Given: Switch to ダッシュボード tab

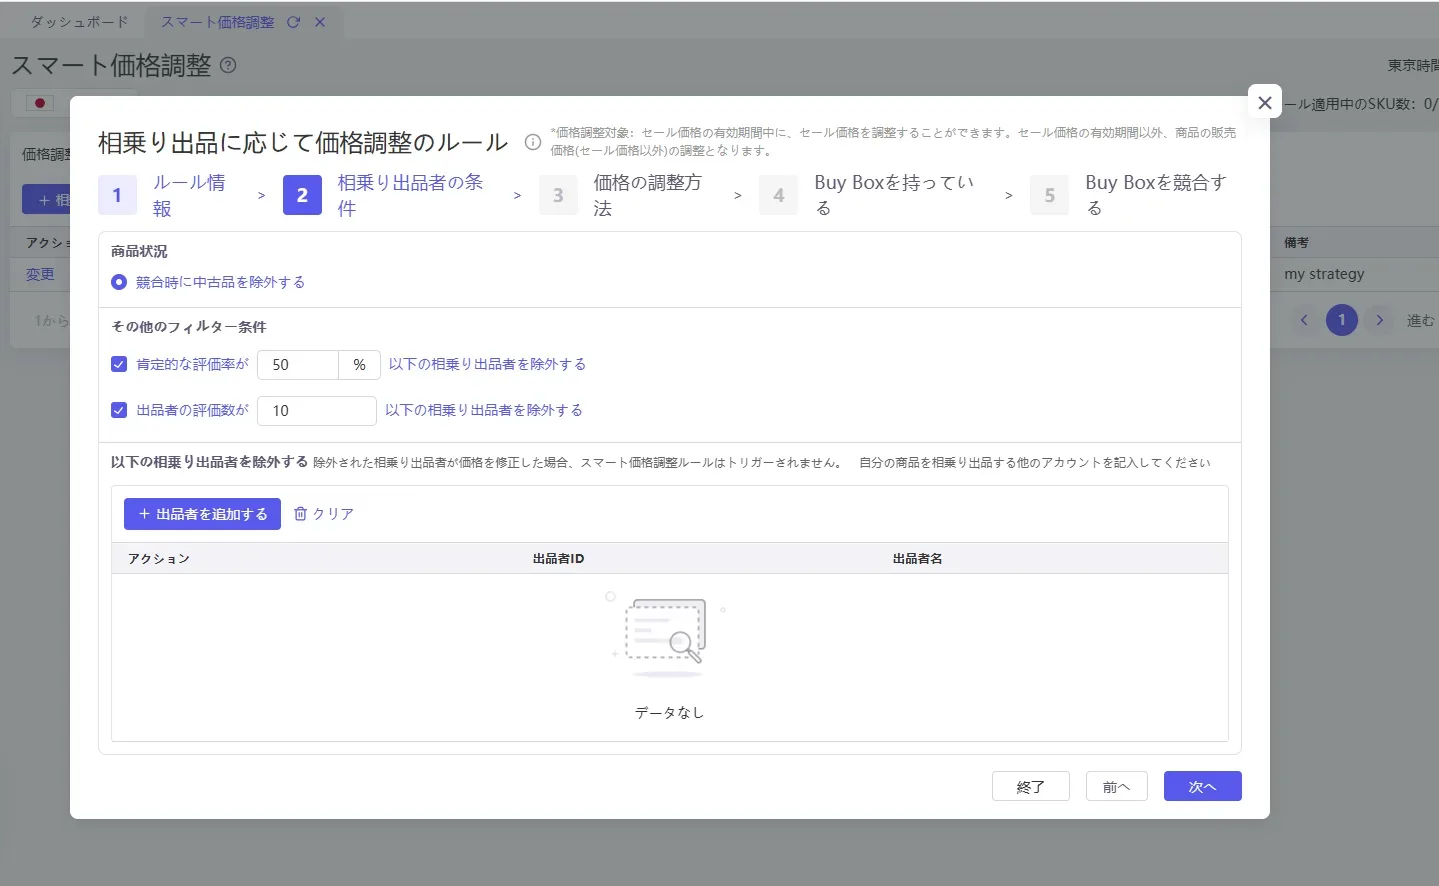Looking at the screenshot, I should (x=79, y=22).
